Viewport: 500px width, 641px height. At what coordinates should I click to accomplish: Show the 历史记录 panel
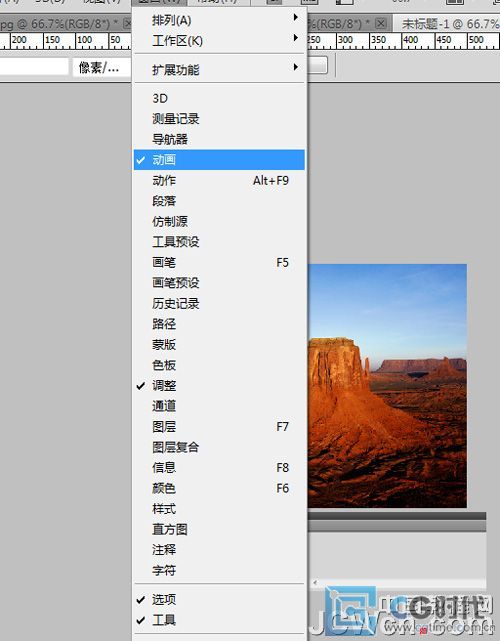(x=219, y=304)
